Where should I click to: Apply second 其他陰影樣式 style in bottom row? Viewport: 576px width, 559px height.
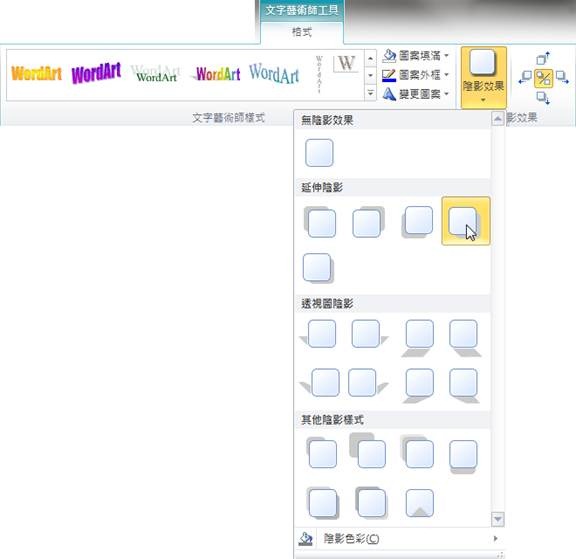[371, 502]
